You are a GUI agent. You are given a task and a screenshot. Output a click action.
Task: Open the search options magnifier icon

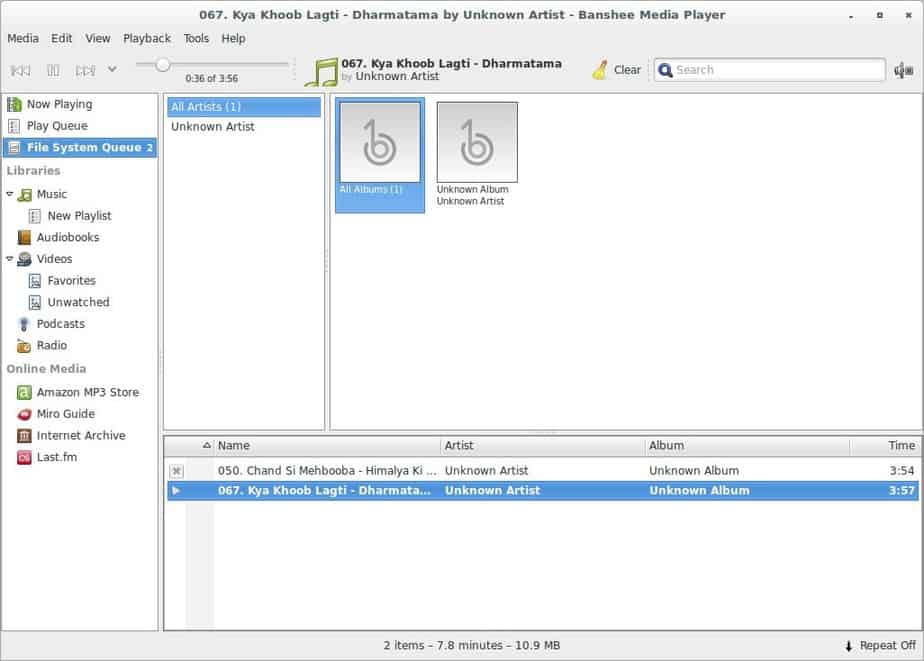tap(665, 70)
